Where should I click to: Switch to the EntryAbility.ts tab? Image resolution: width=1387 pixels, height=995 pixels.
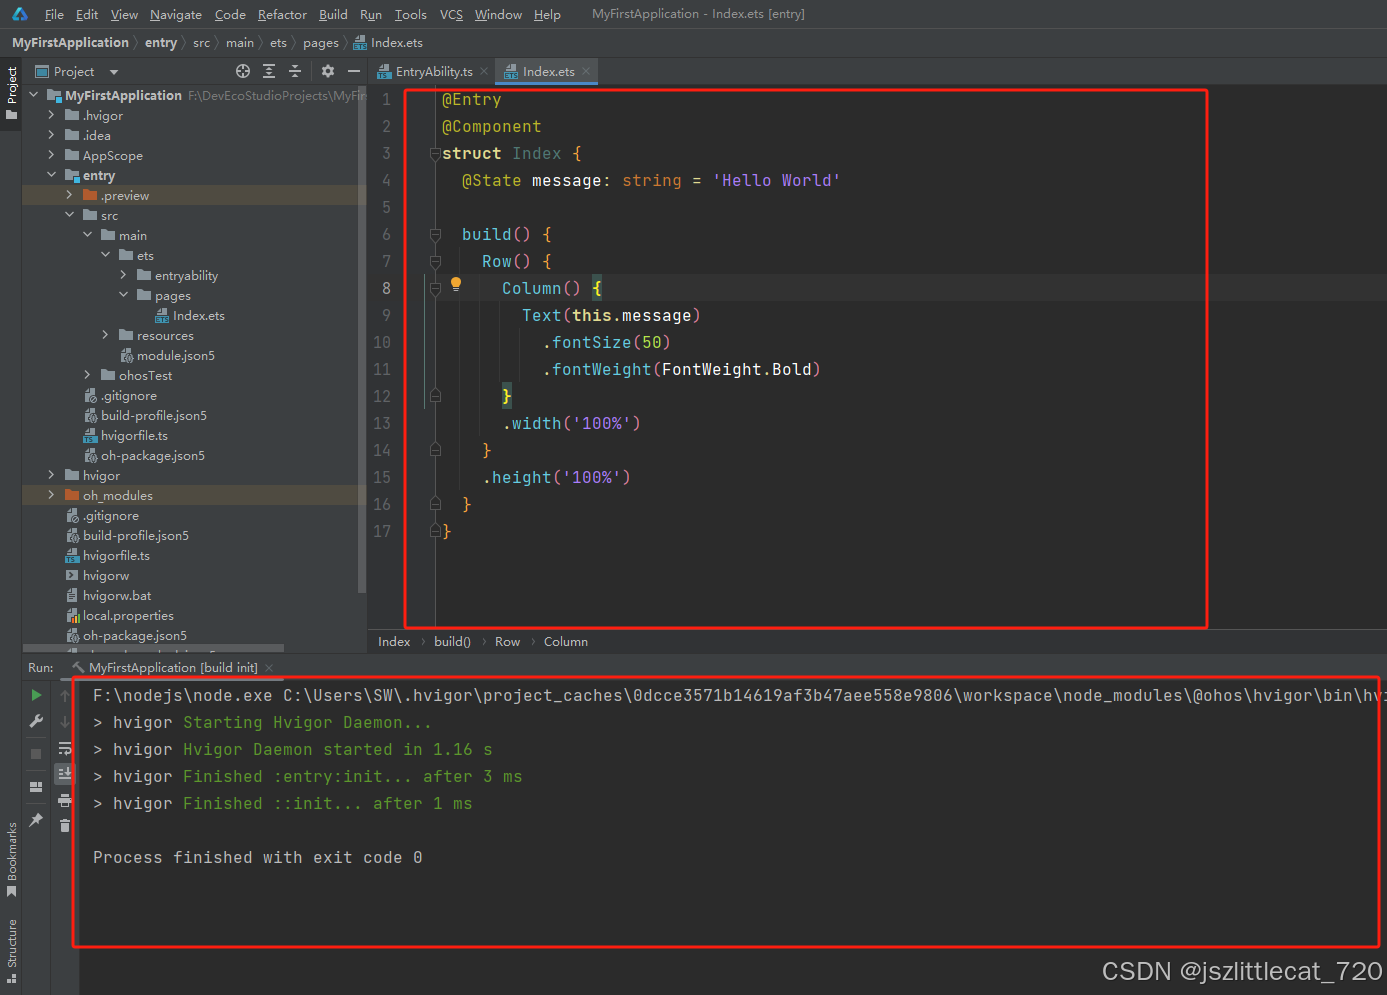coord(433,72)
